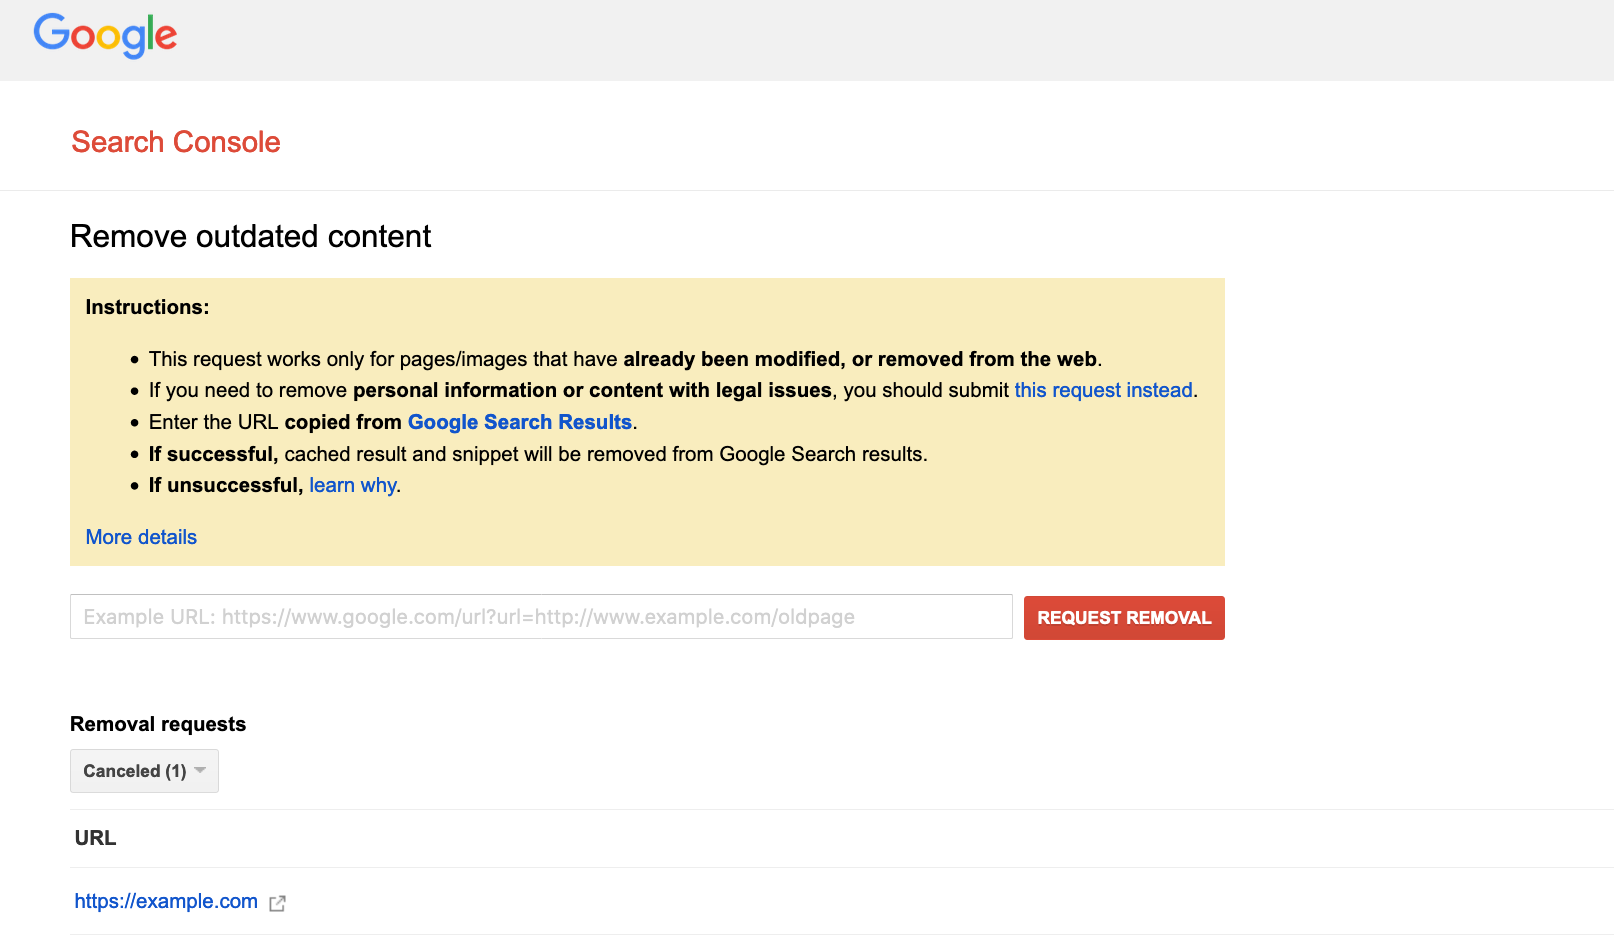Viewport: 1614px width, 940px height.
Task: Click the REQUEST REMOVAL button
Action: (x=1124, y=618)
